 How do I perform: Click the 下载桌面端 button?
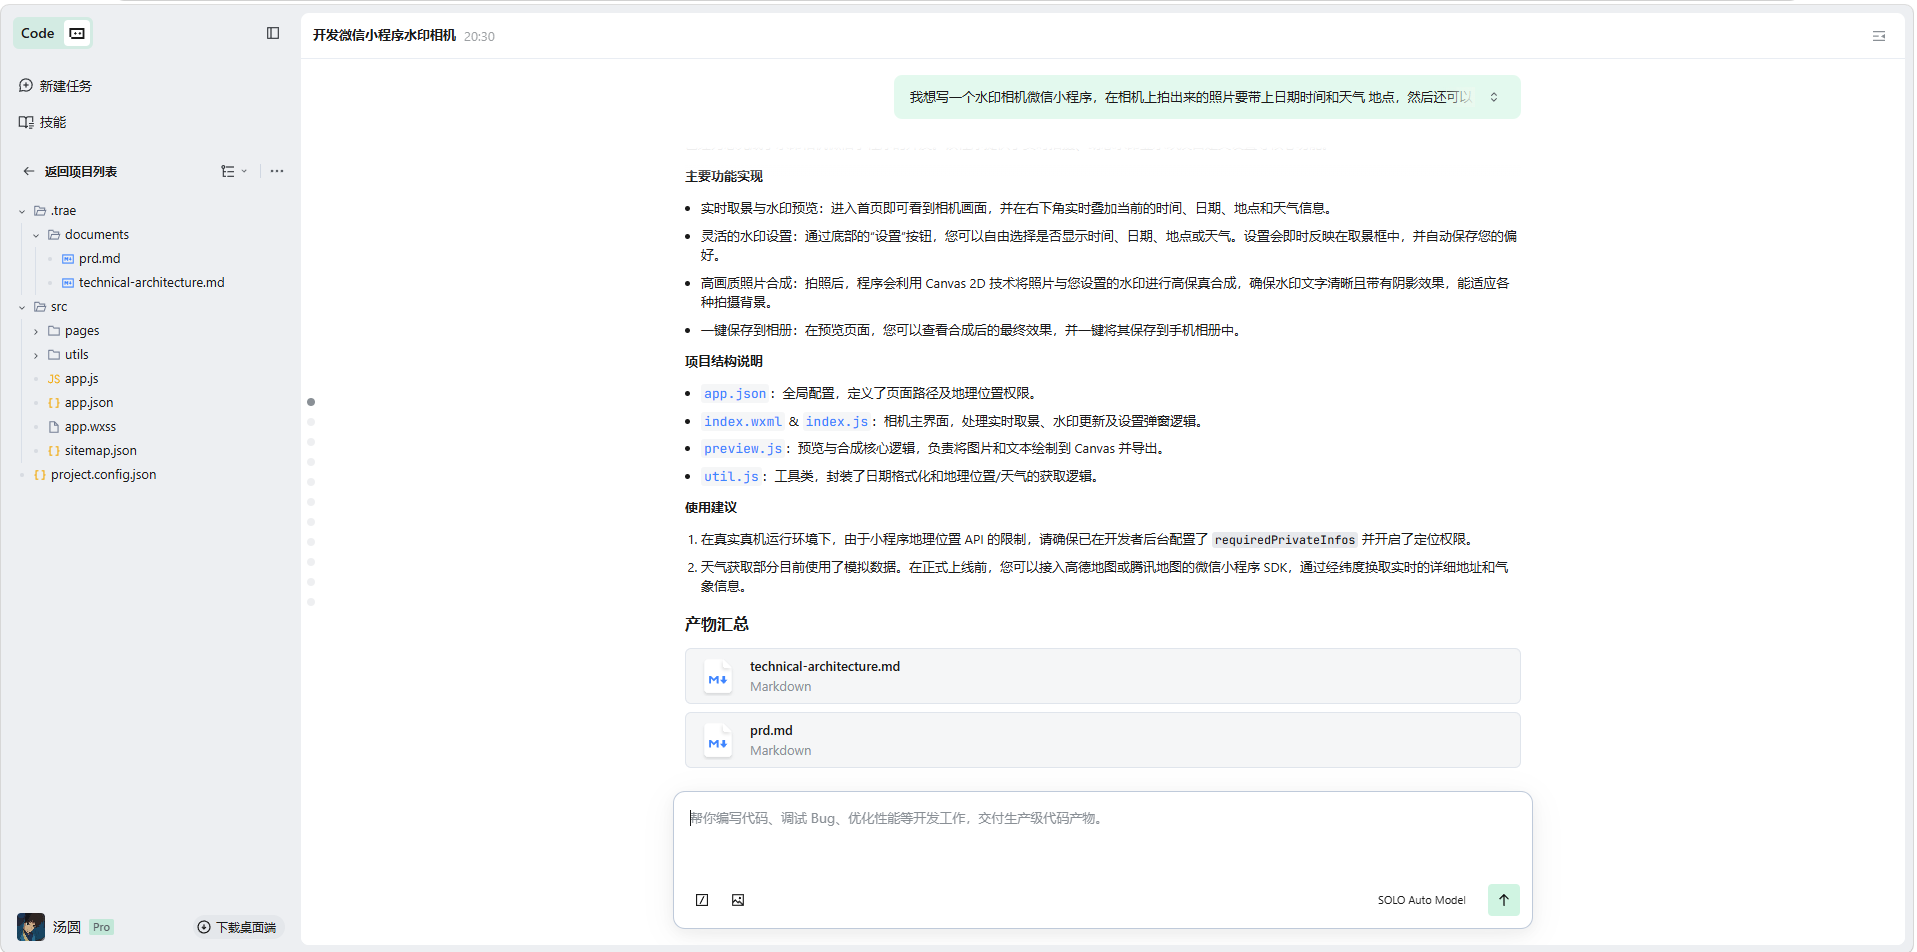pyautogui.click(x=237, y=927)
